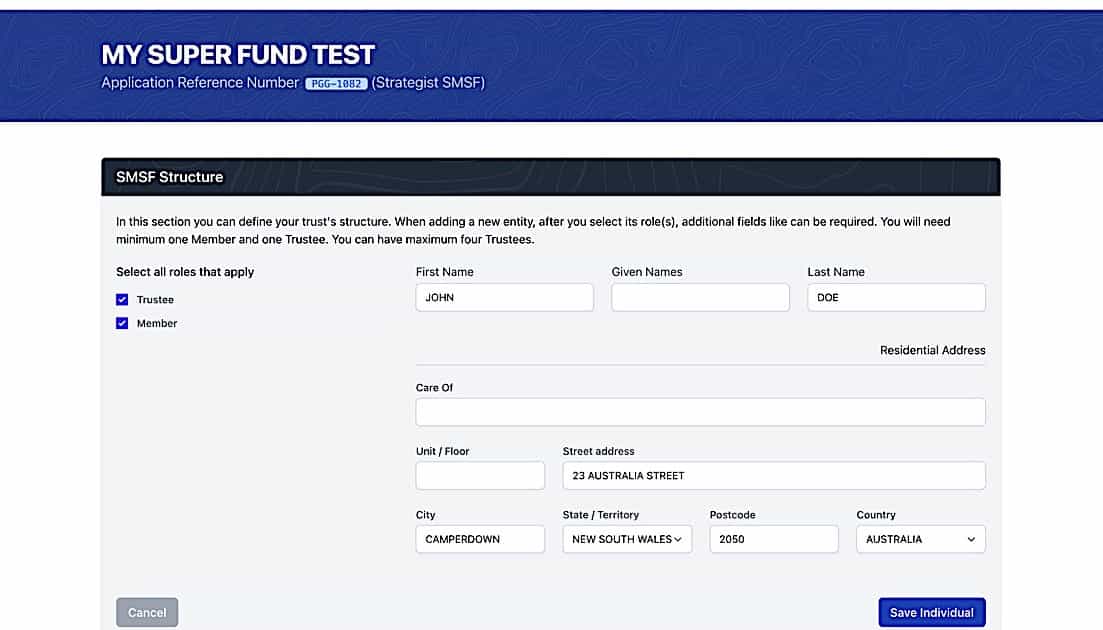Open the State / Territory dropdown
This screenshot has height=630, width=1103.
point(627,538)
